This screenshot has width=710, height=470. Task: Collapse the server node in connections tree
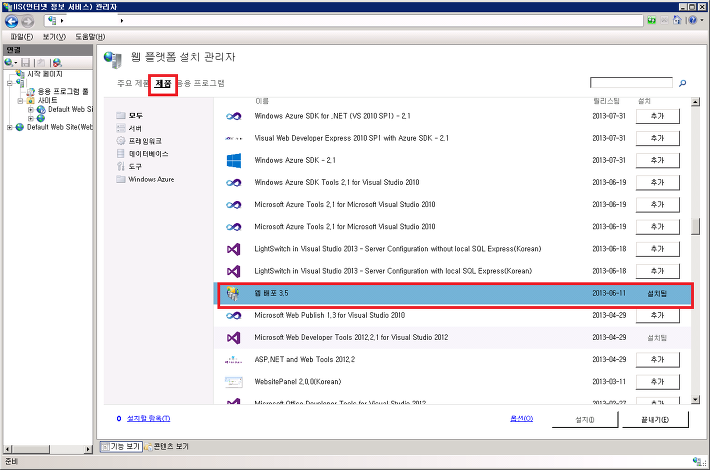10,83
